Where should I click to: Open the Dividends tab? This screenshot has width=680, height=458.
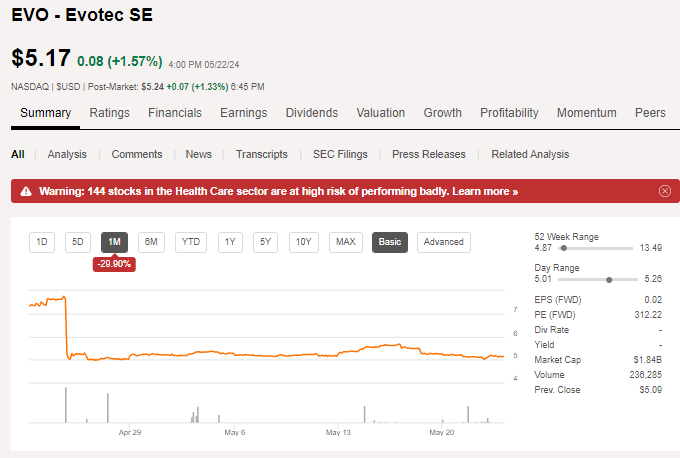[311, 113]
